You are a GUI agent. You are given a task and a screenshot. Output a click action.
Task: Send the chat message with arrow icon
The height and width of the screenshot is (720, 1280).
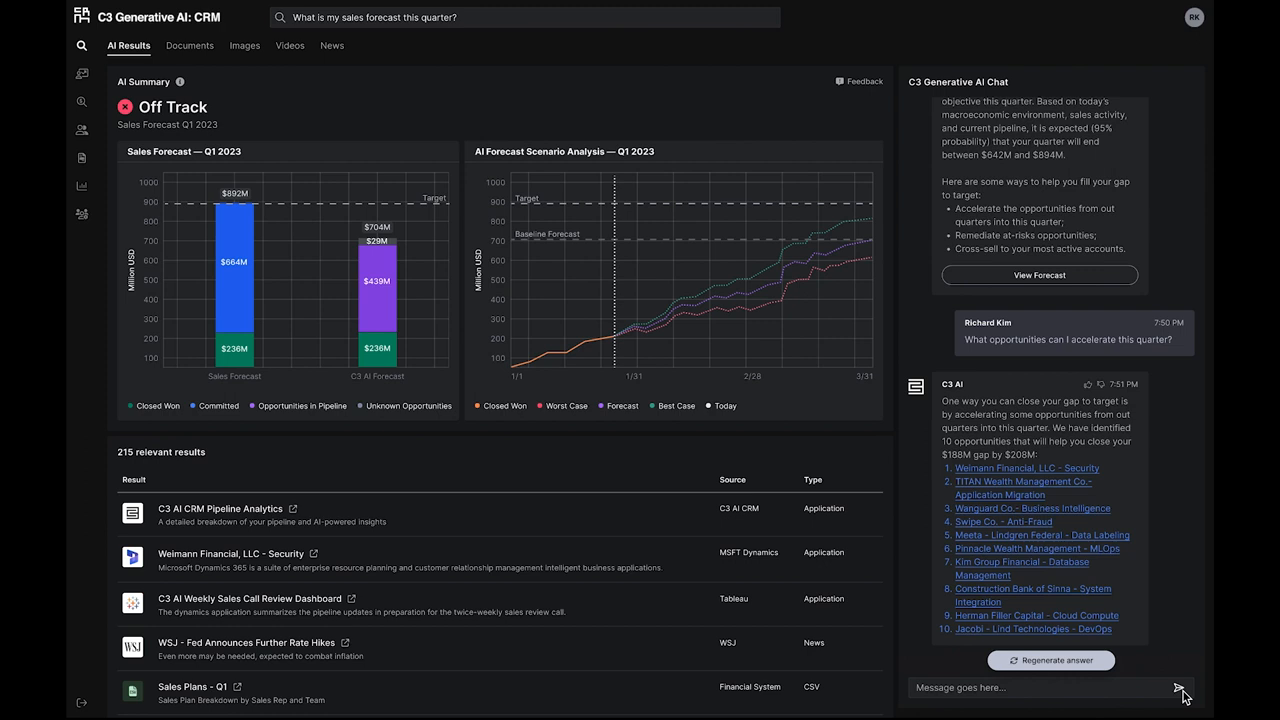(1179, 688)
